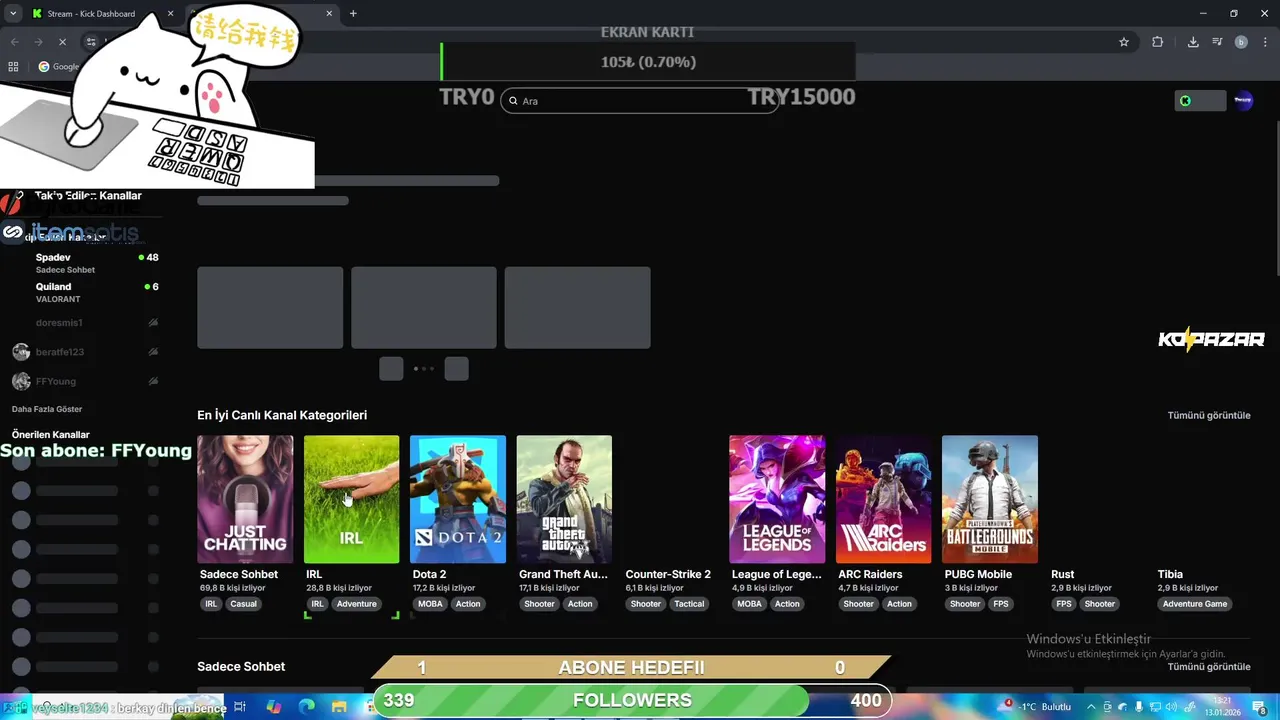This screenshot has height=720, width=1280.
Task: Select MOBA tag under Dota 2
Action: pos(430,604)
